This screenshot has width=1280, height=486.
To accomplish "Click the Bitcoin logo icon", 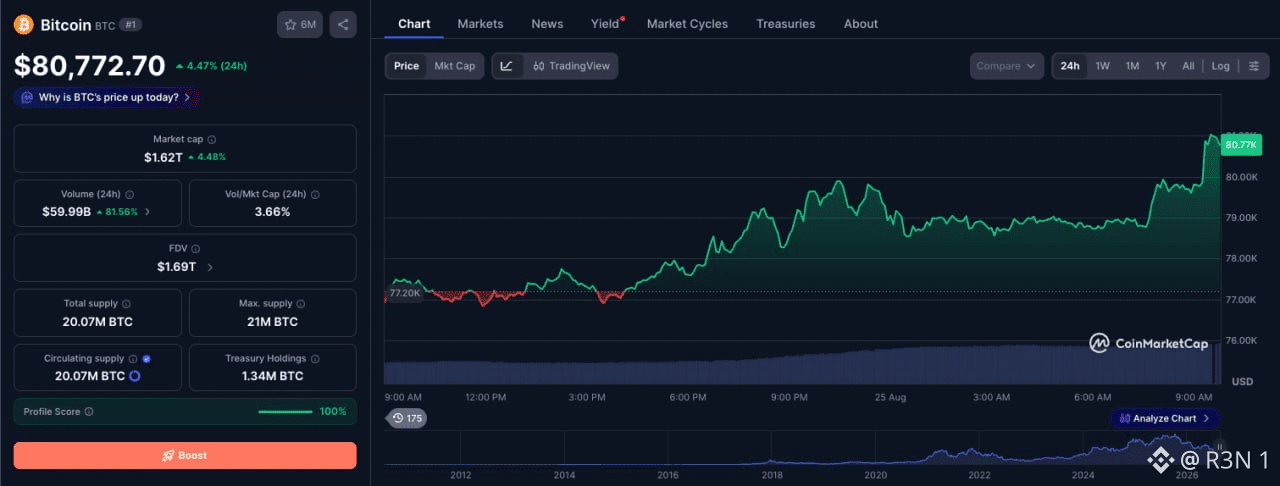I will [24, 25].
